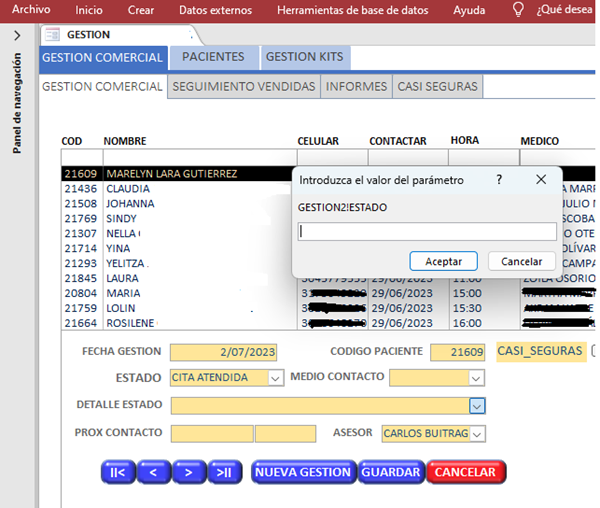The width and height of the screenshot is (600, 508).
Task: Click the NUEVA GESTION button
Action: pyautogui.click(x=302, y=472)
